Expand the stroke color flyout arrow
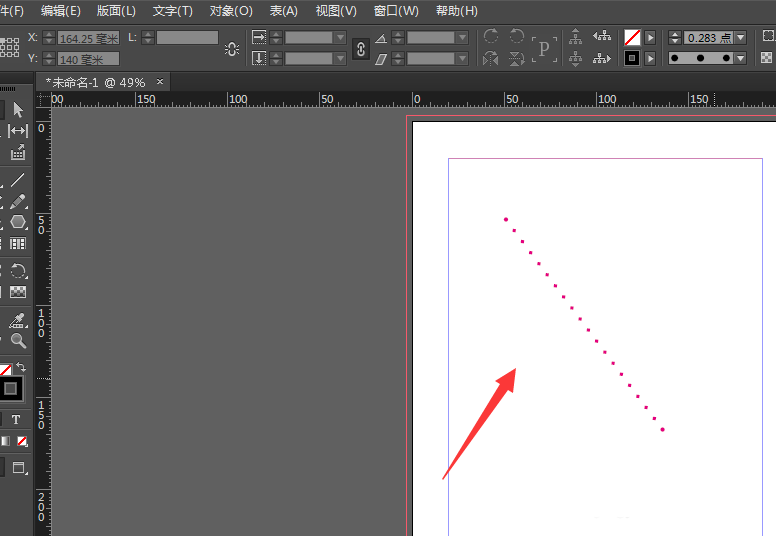The width and height of the screenshot is (776, 536). click(650, 58)
